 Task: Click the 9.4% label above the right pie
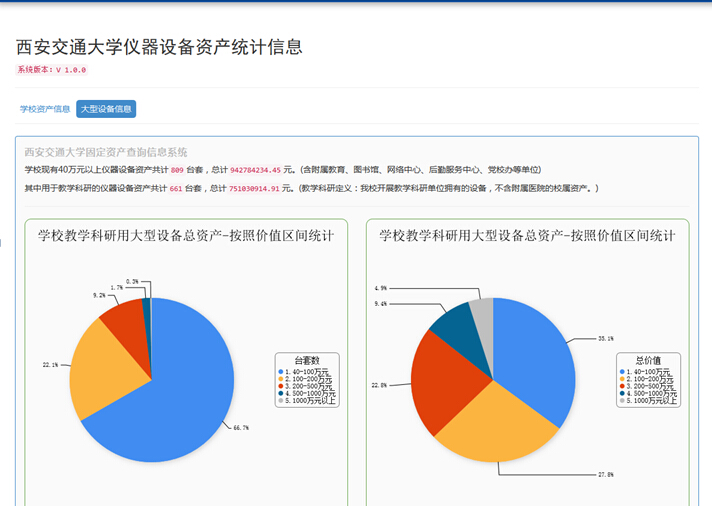coord(381,303)
